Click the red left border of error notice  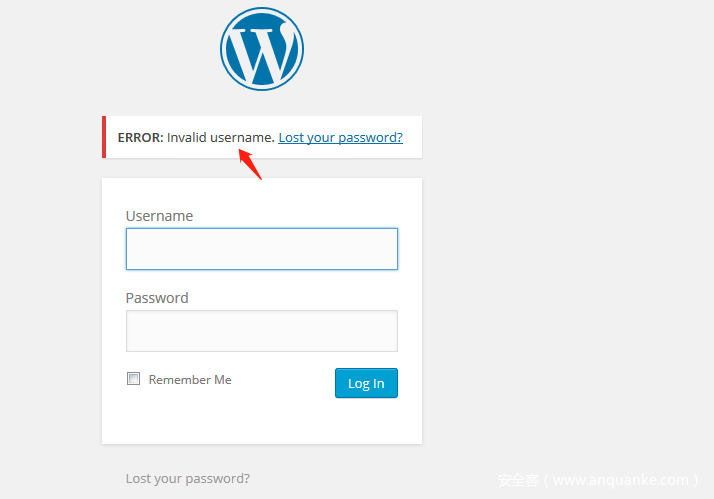pyautogui.click(x=103, y=137)
